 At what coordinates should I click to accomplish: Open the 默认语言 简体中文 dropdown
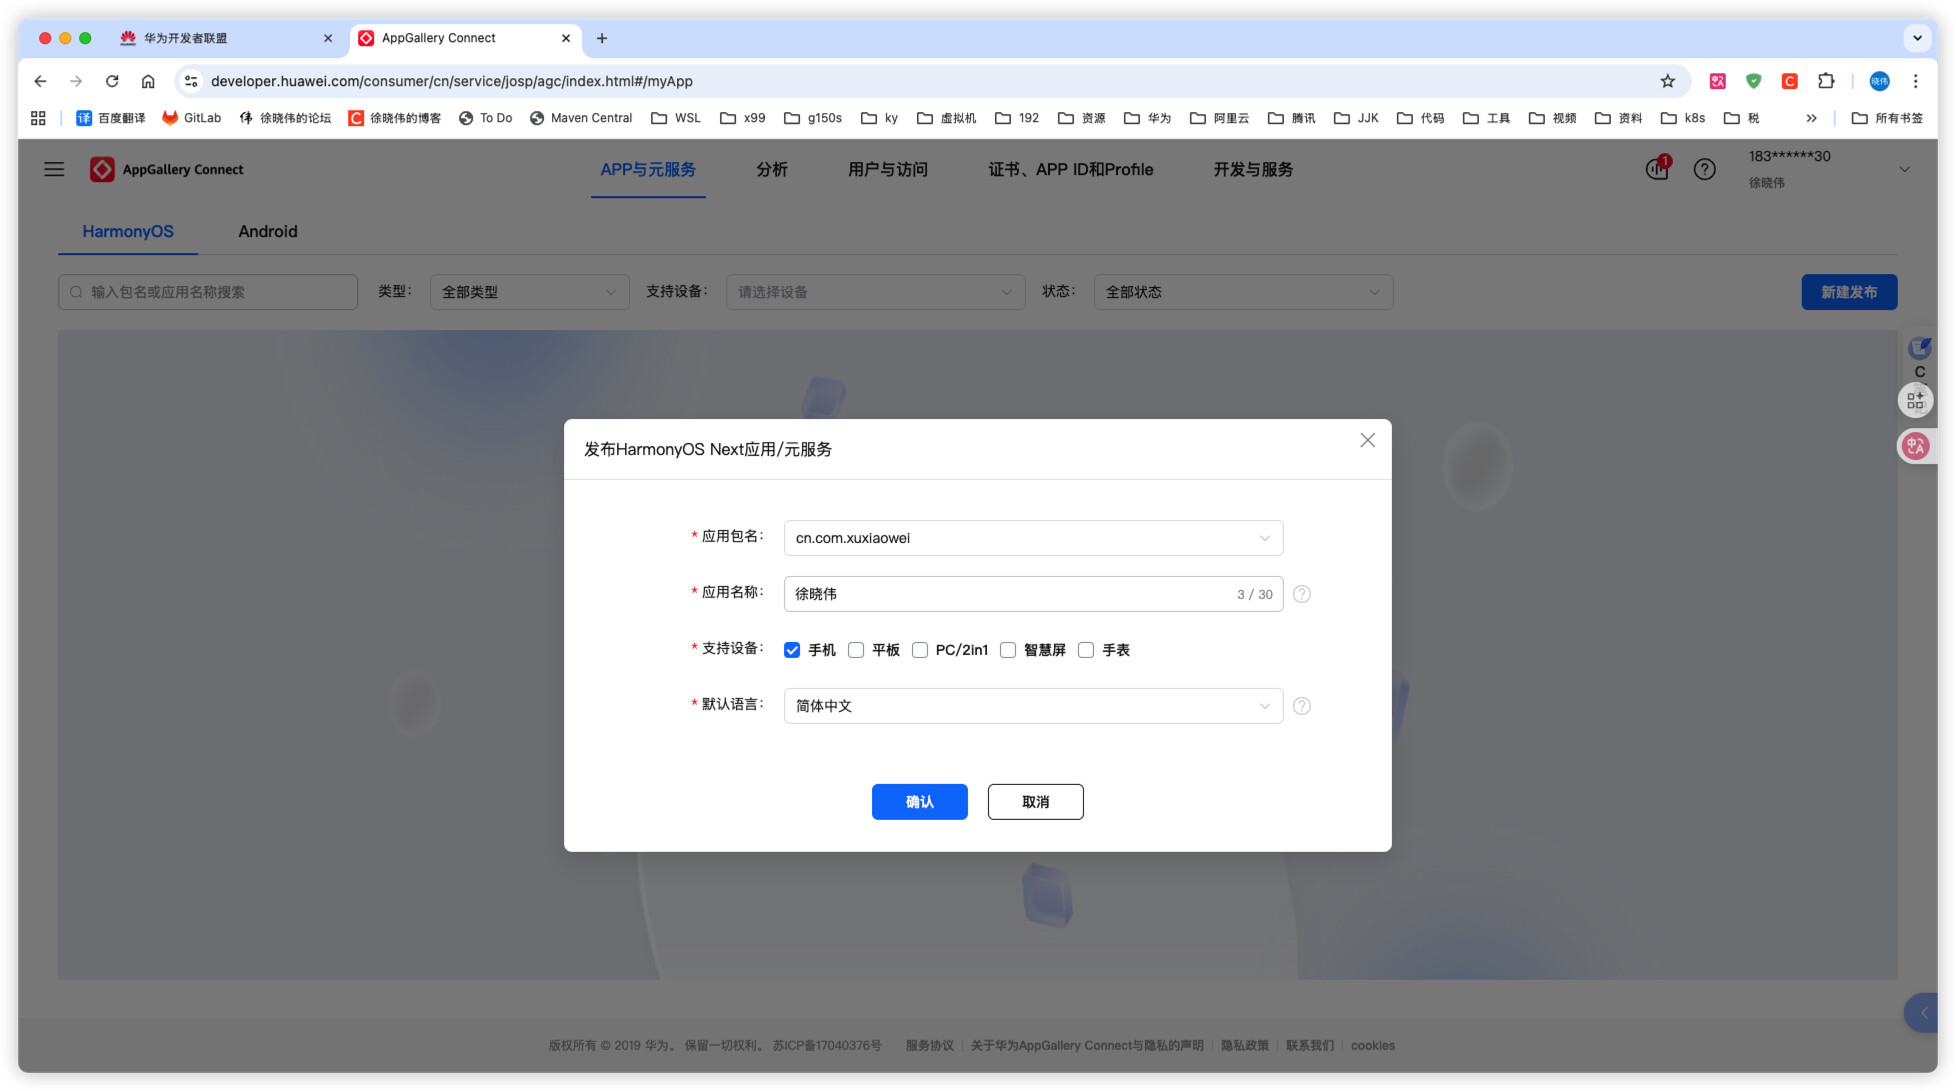(1033, 706)
